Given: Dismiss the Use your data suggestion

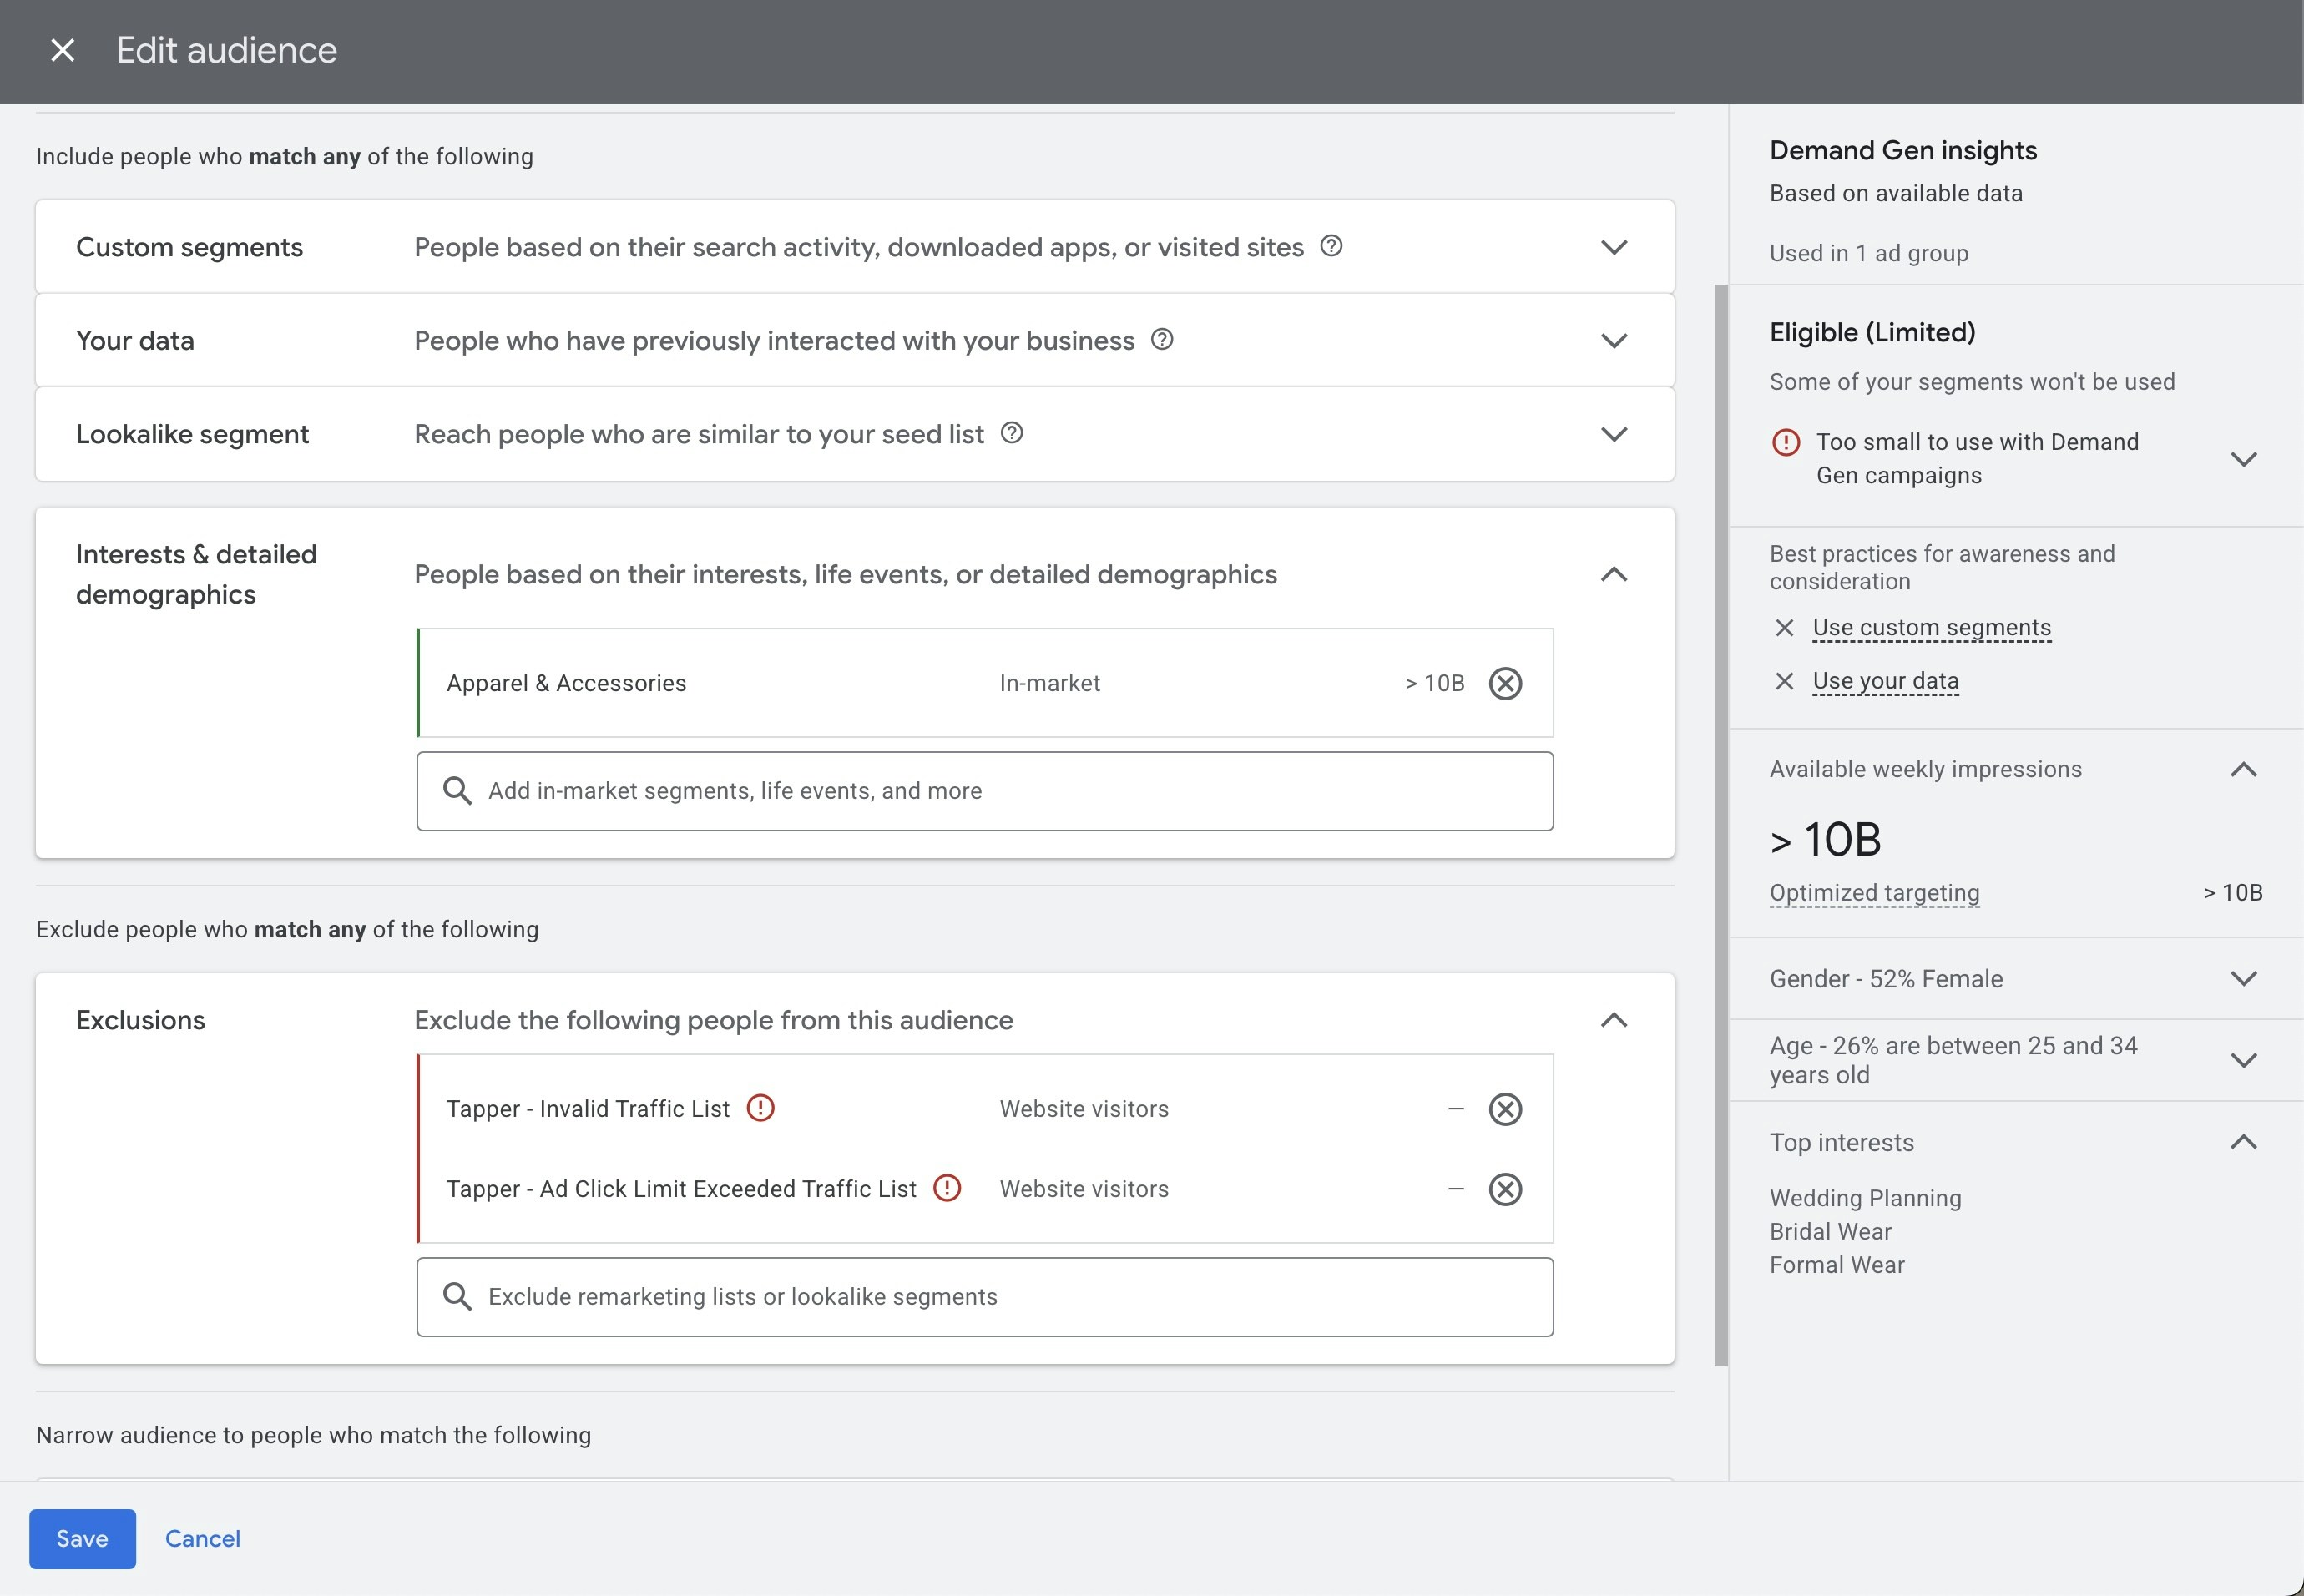Looking at the screenshot, I should pos(1785,680).
